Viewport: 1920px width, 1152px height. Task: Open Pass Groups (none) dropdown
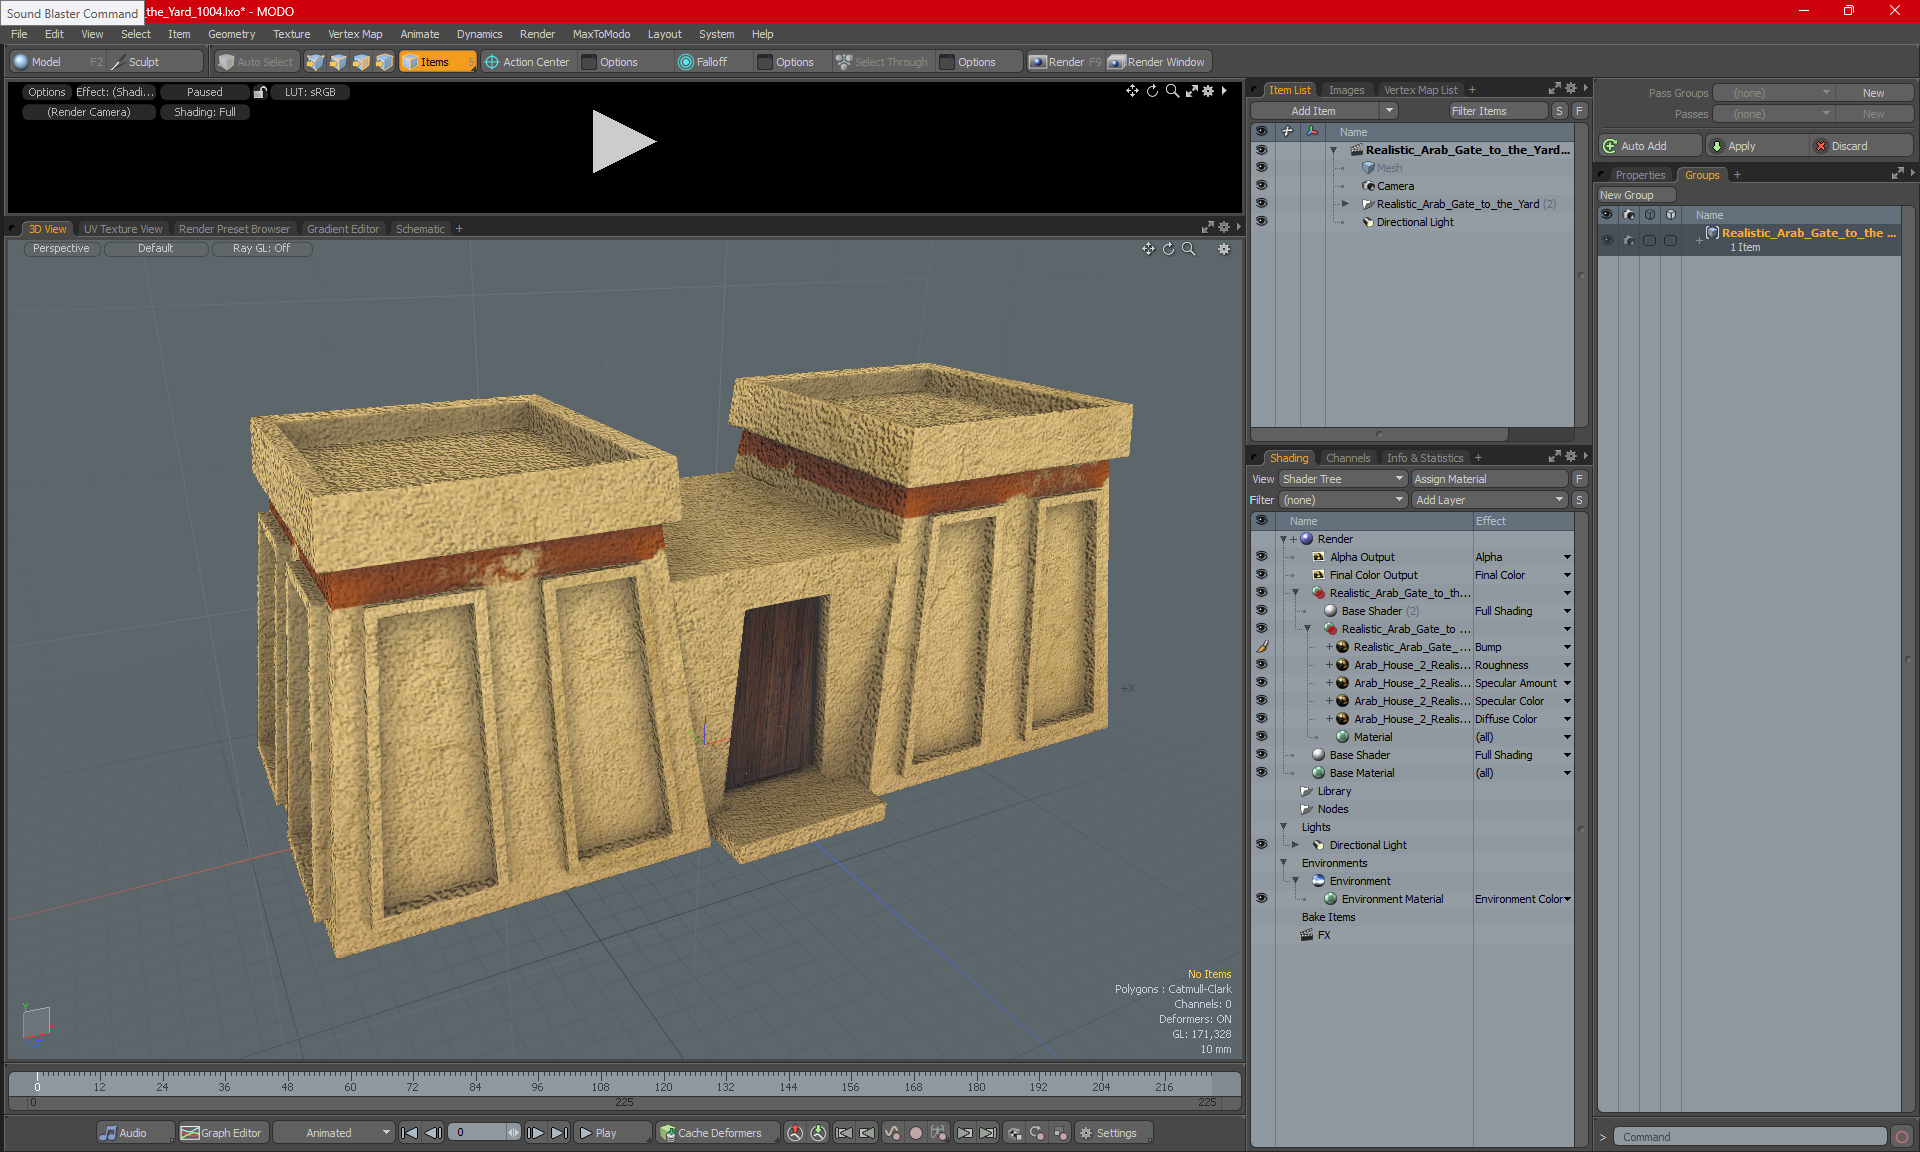point(1773,93)
